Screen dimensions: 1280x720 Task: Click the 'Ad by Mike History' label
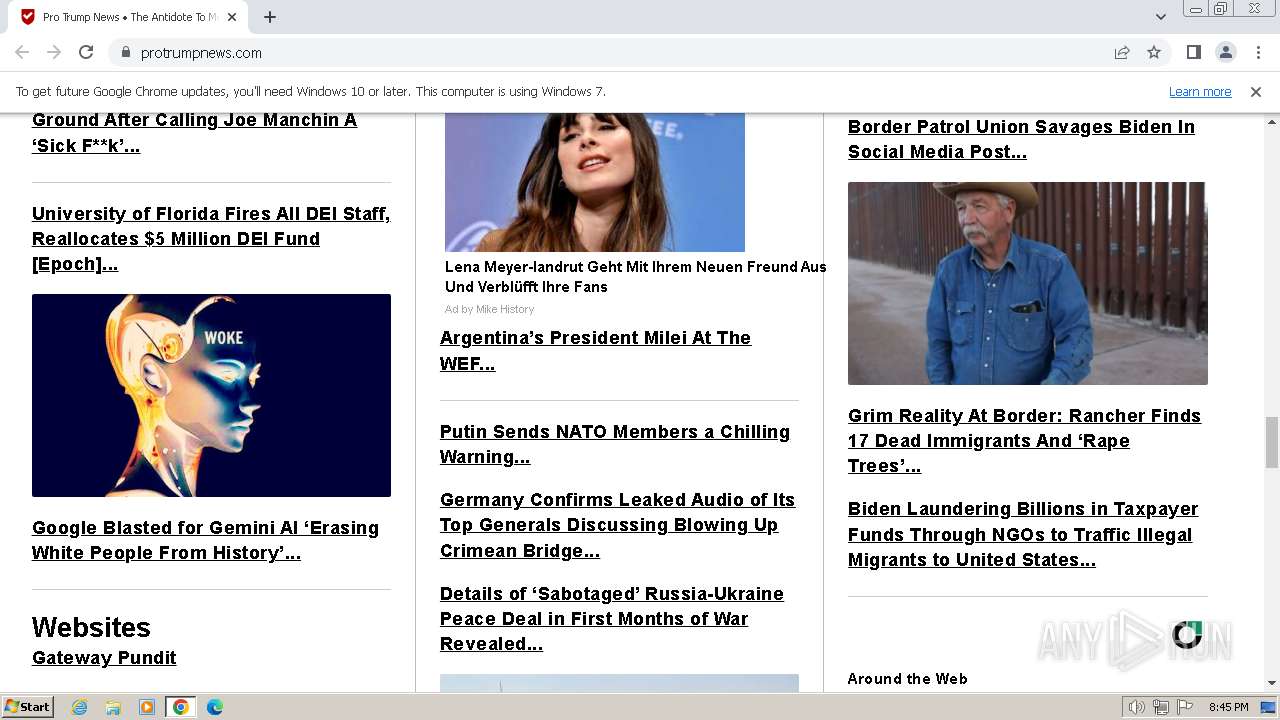click(x=490, y=309)
